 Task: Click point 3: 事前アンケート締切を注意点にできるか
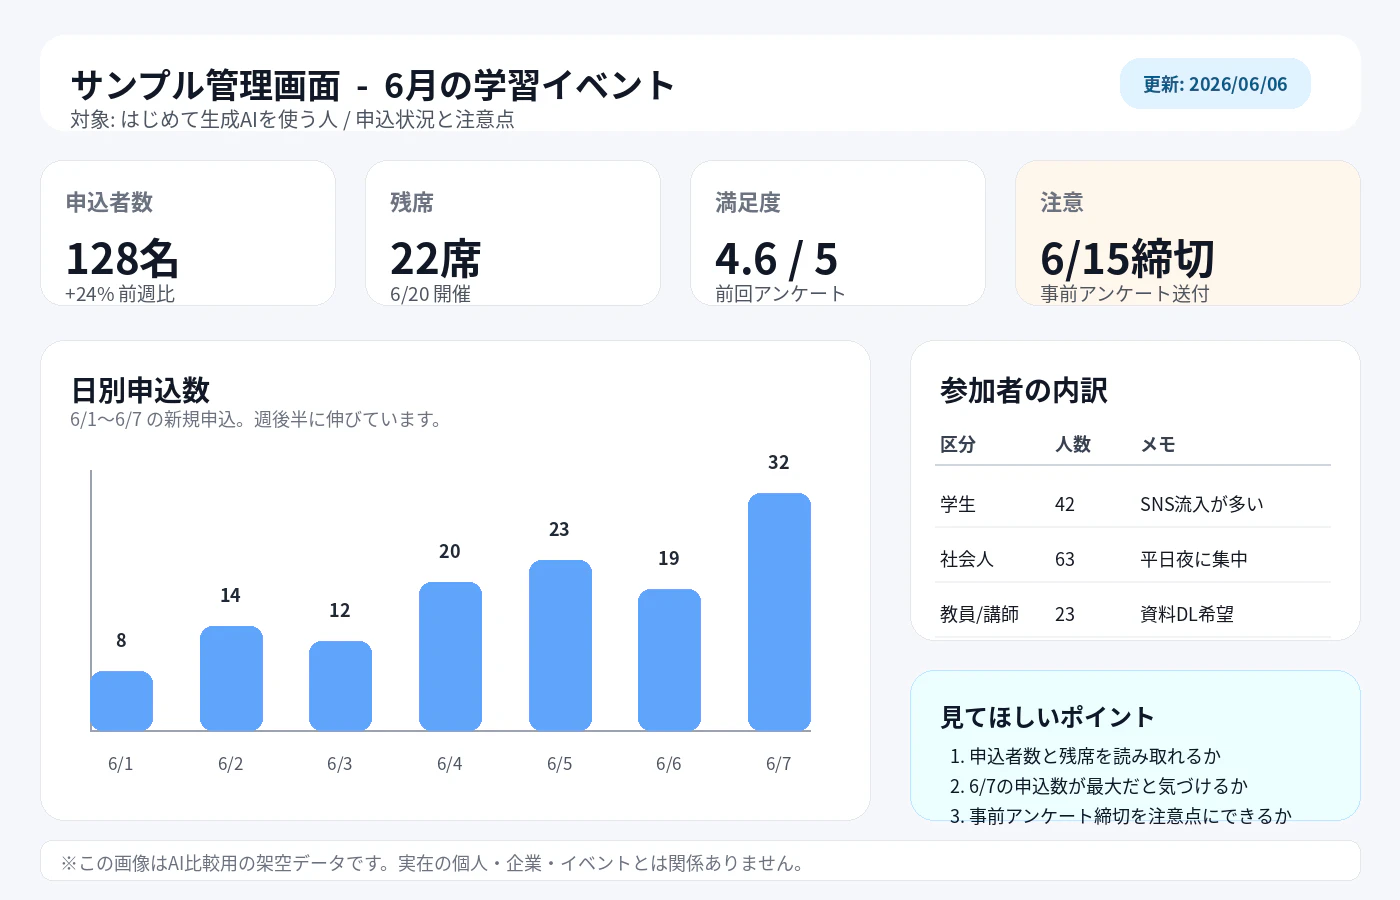tap(1121, 816)
